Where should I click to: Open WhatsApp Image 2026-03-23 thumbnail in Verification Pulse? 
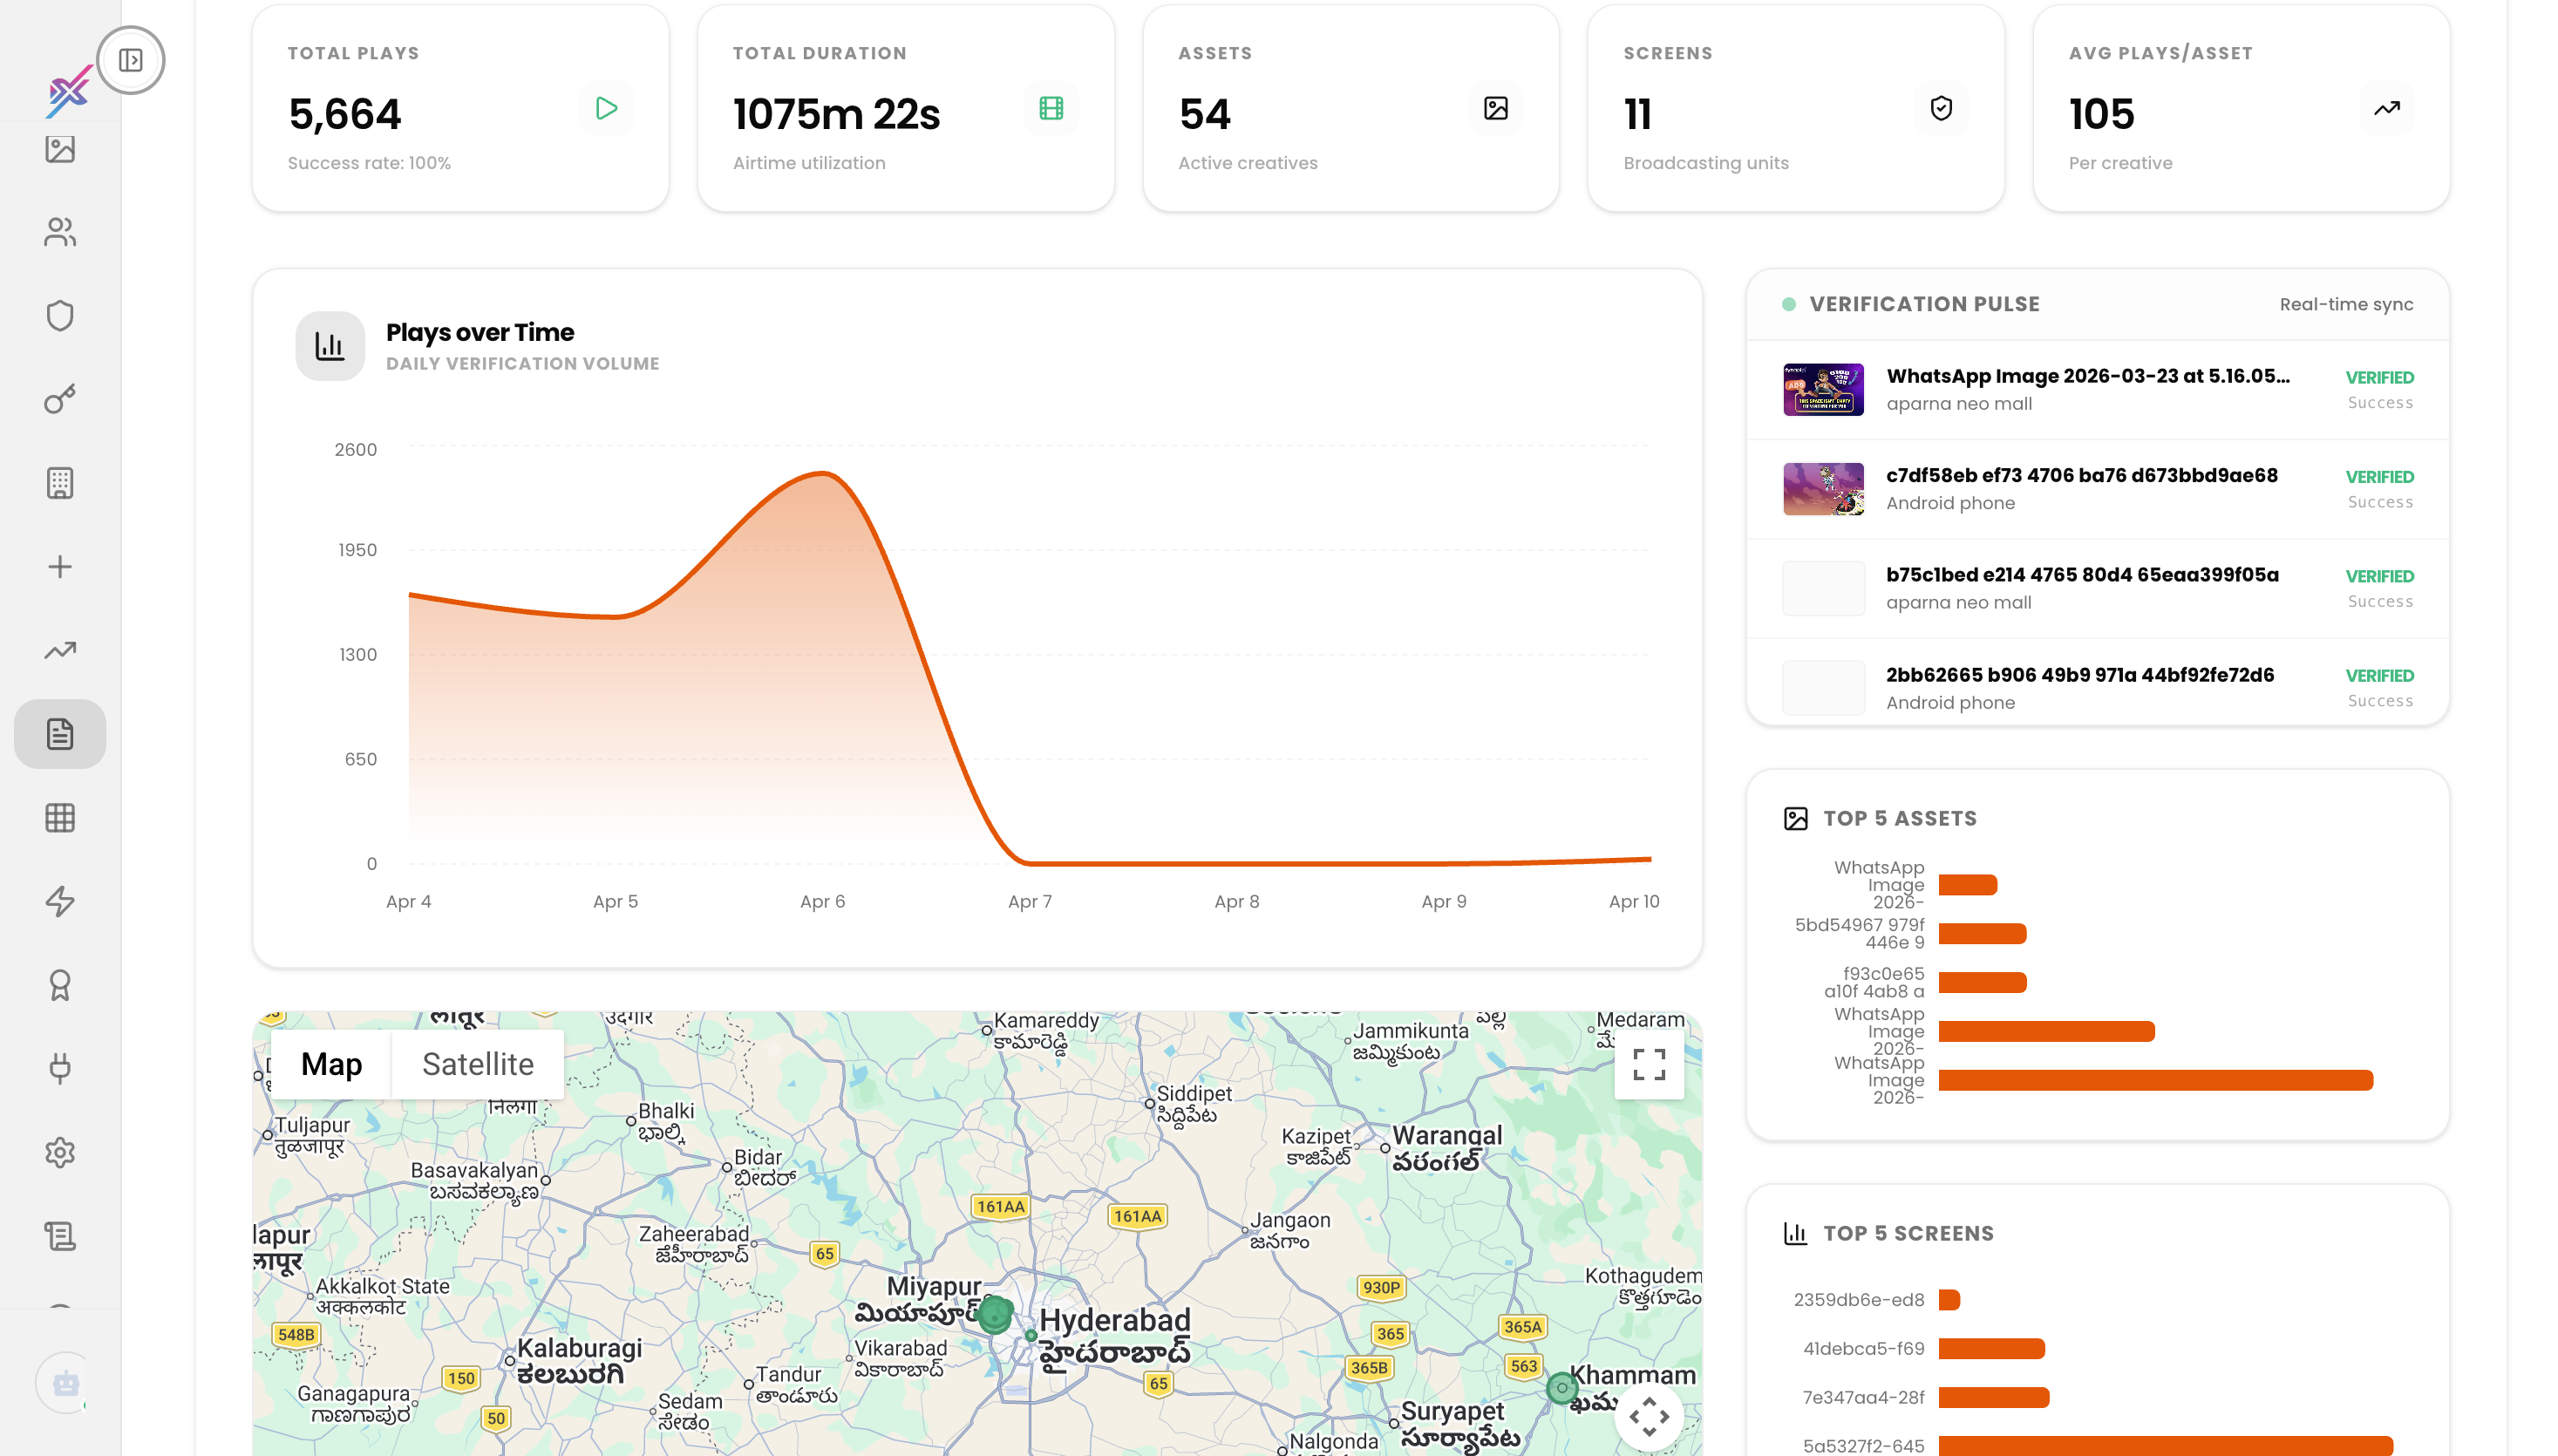[1823, 389]
